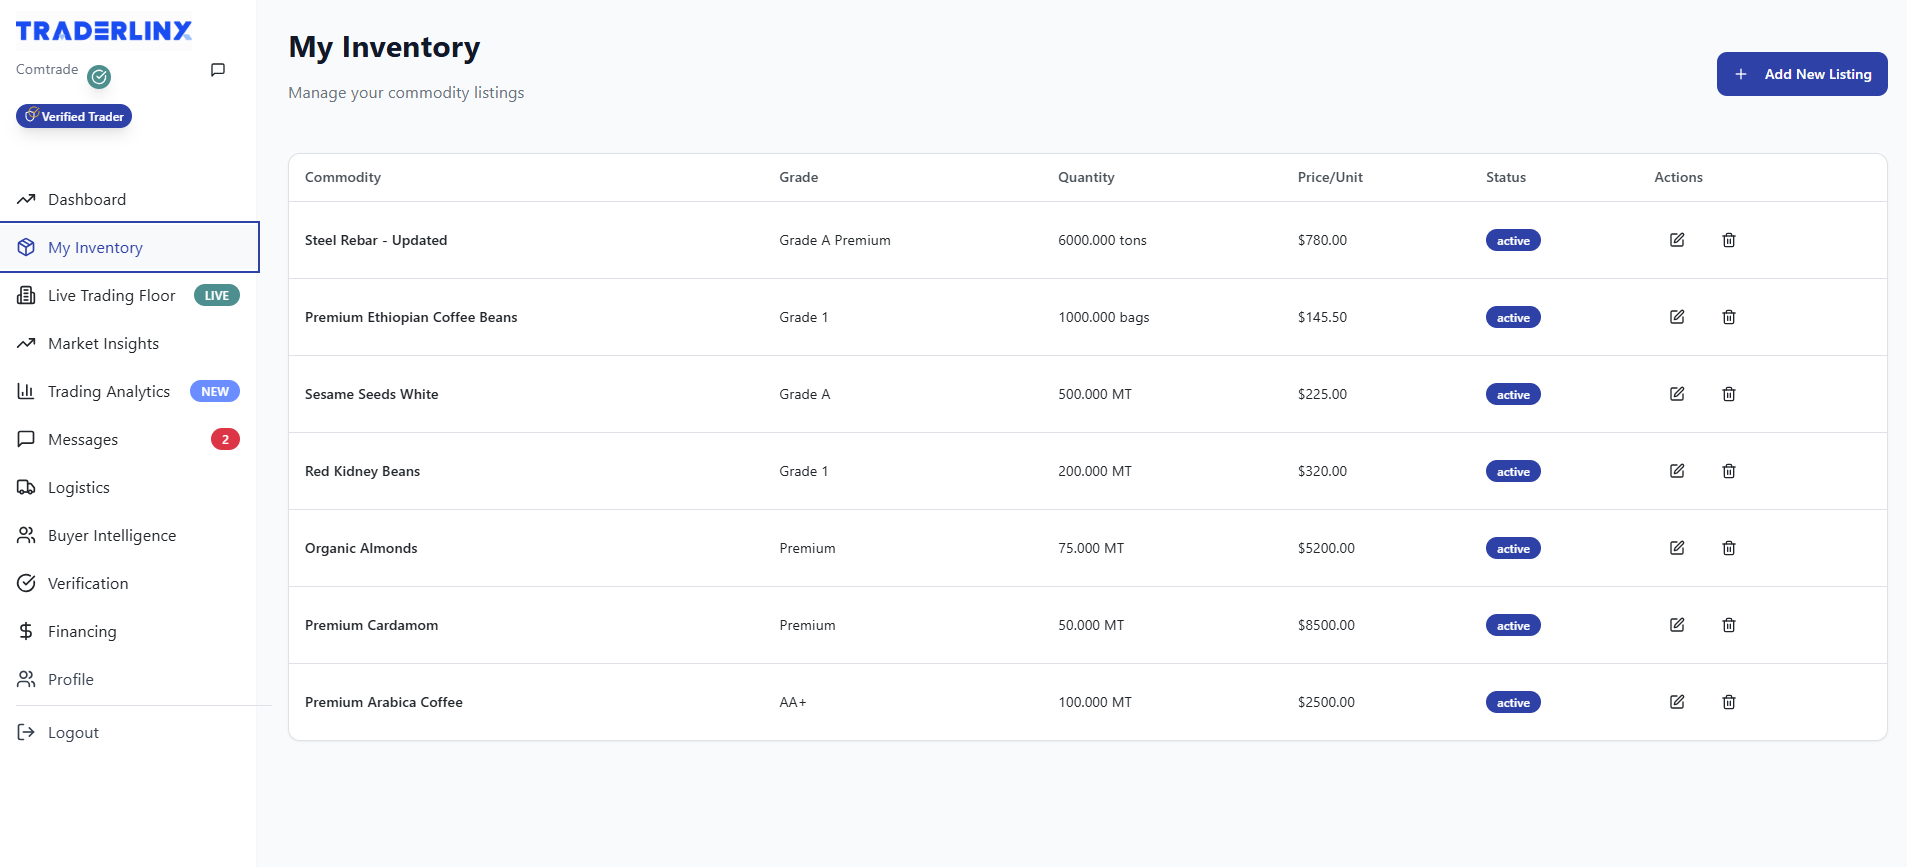Screen dimensions: 1907x867
Task: Click the chat bubble icon beside Comtrade
Action: point(218,70)
